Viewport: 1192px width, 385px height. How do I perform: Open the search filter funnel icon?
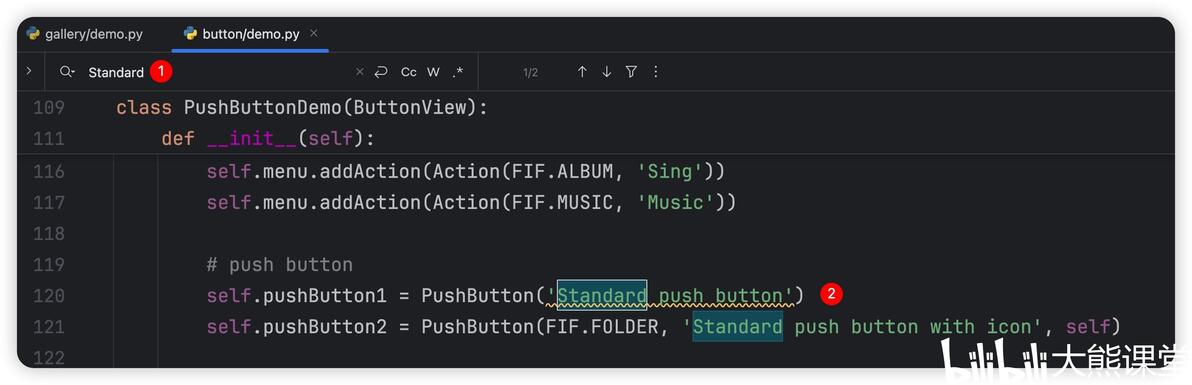coord(631,72)
